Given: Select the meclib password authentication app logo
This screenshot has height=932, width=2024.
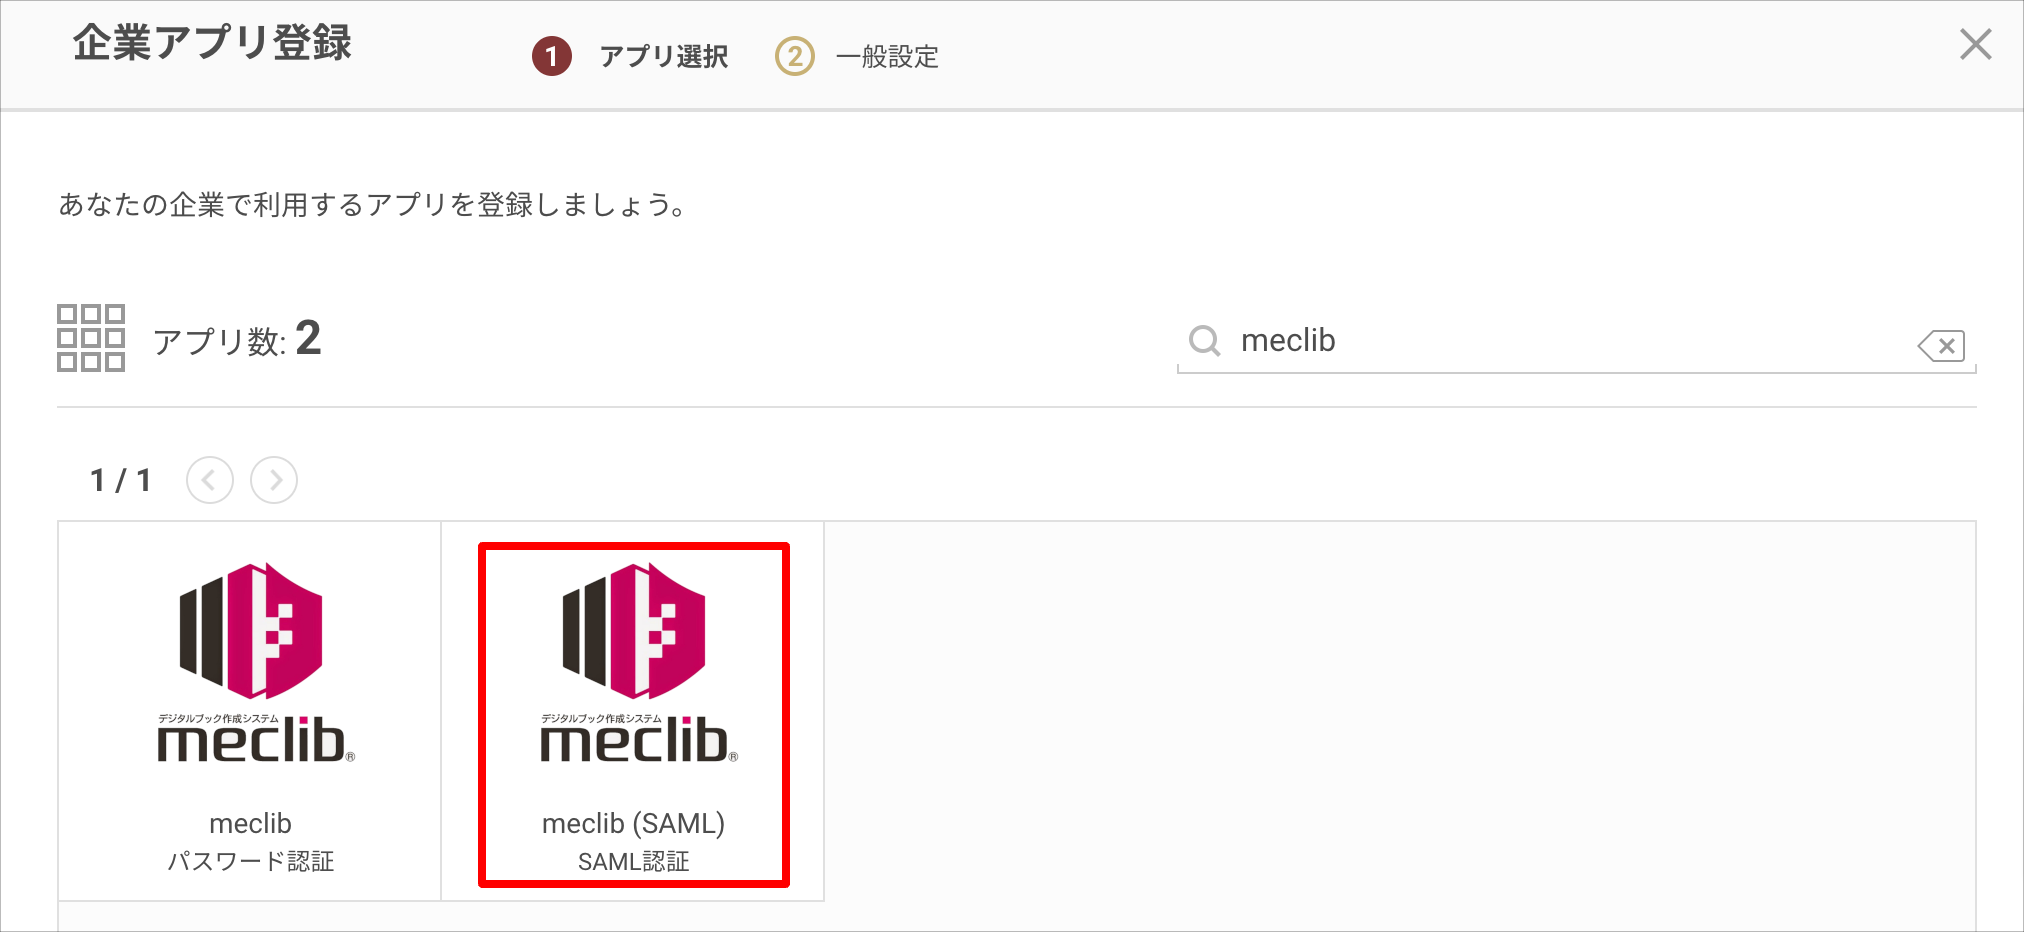Looking at the screenshot, I should (x=251, y=663).
